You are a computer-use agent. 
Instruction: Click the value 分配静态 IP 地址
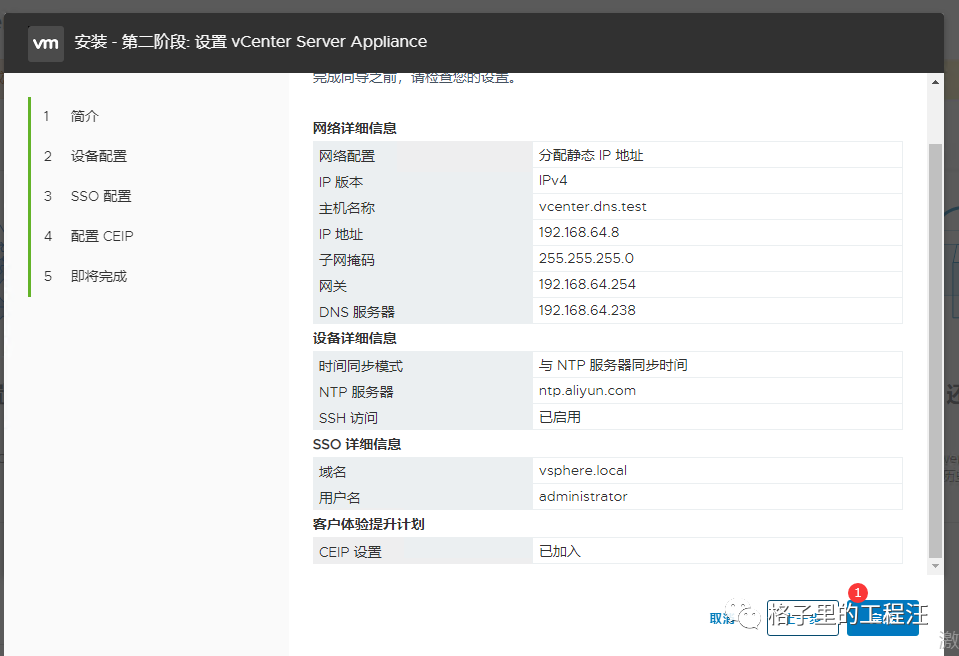pos(591,155)
